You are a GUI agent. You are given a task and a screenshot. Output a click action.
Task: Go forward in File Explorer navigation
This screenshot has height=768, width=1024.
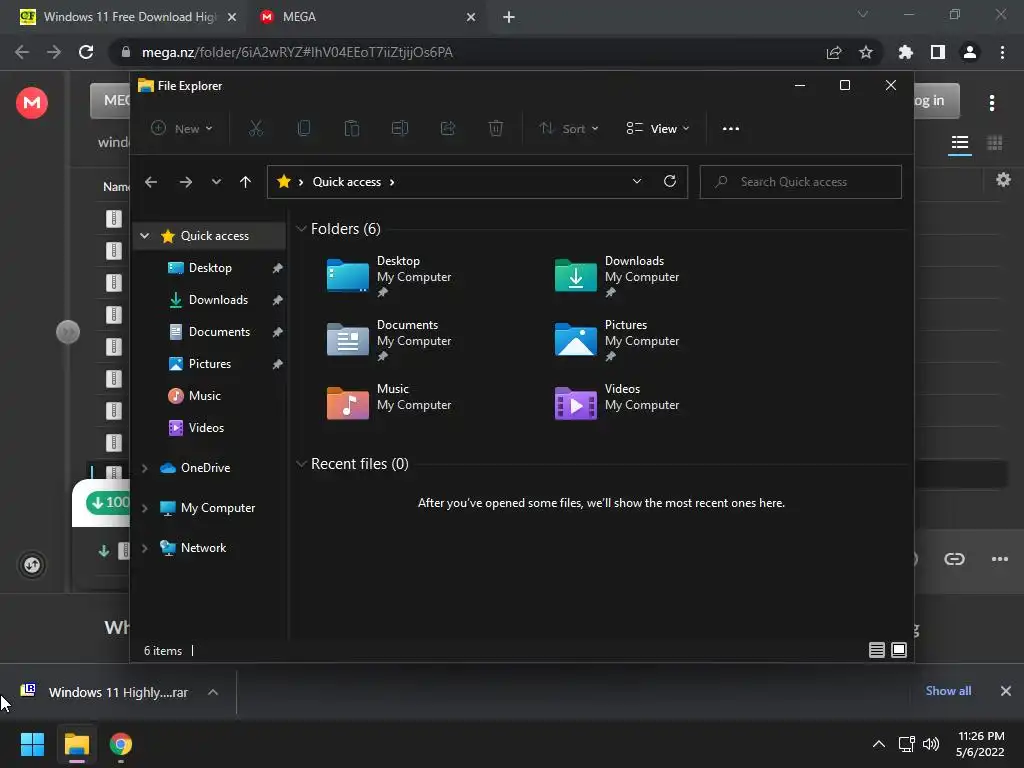point(185,182)
